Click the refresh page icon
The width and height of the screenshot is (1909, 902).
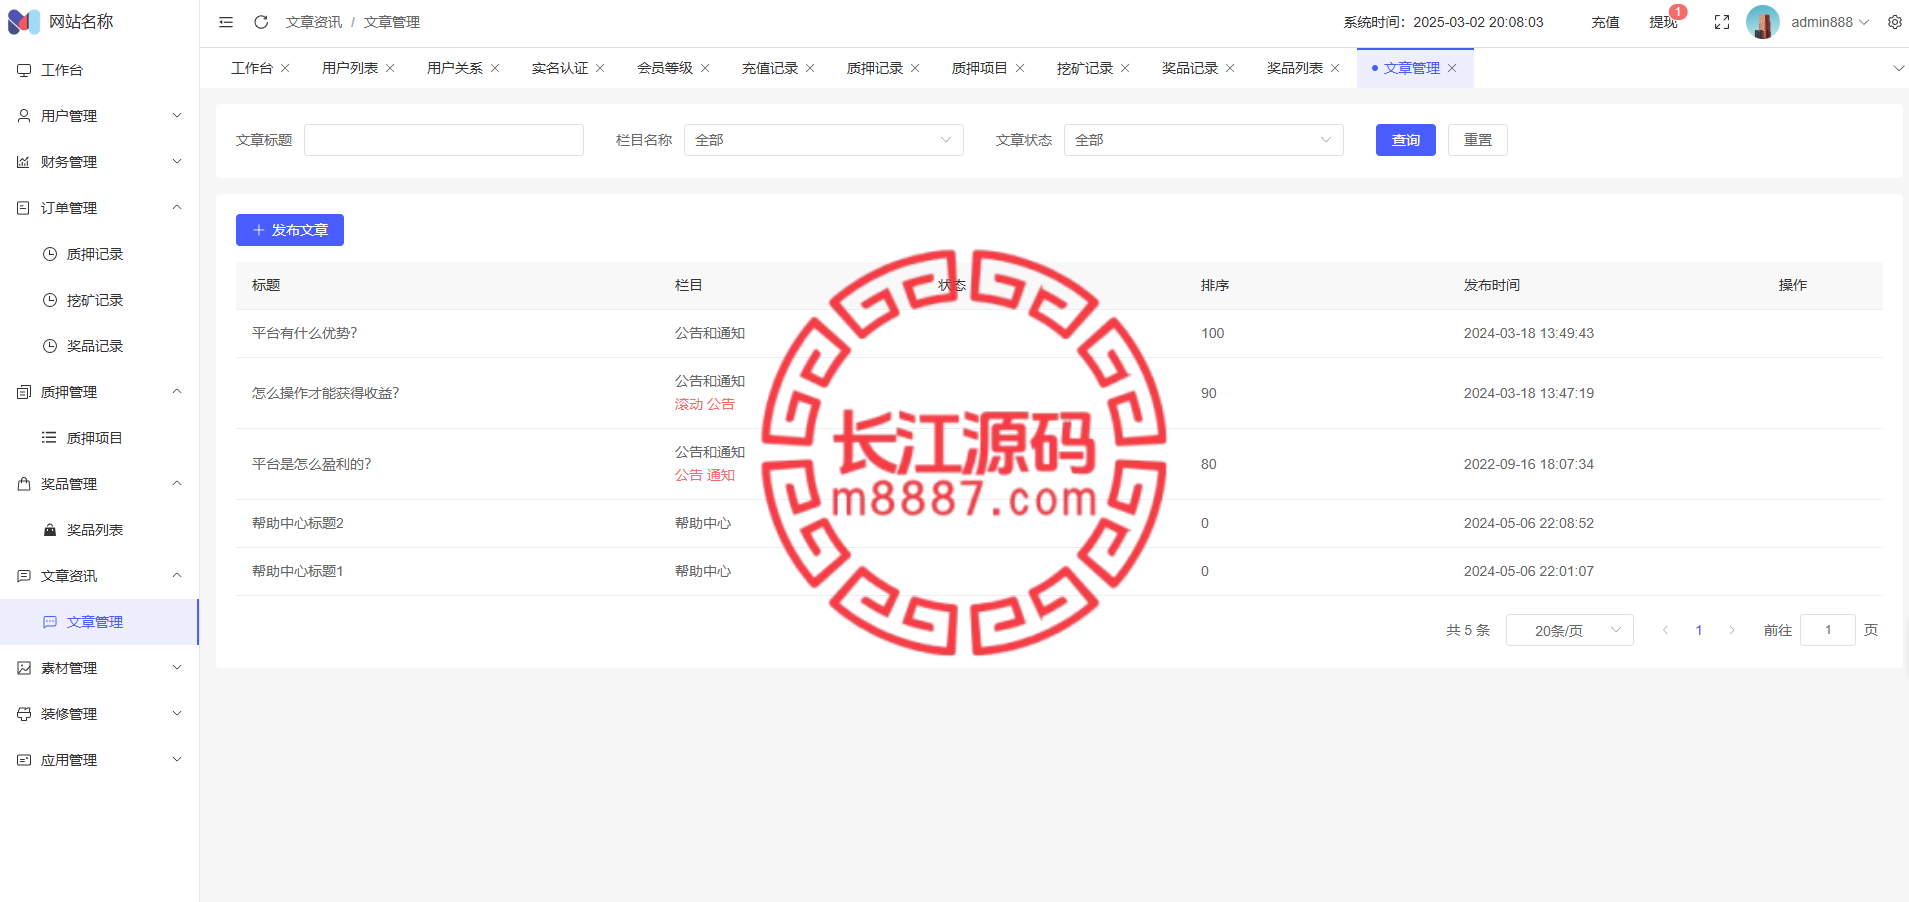tap(261, 22)
